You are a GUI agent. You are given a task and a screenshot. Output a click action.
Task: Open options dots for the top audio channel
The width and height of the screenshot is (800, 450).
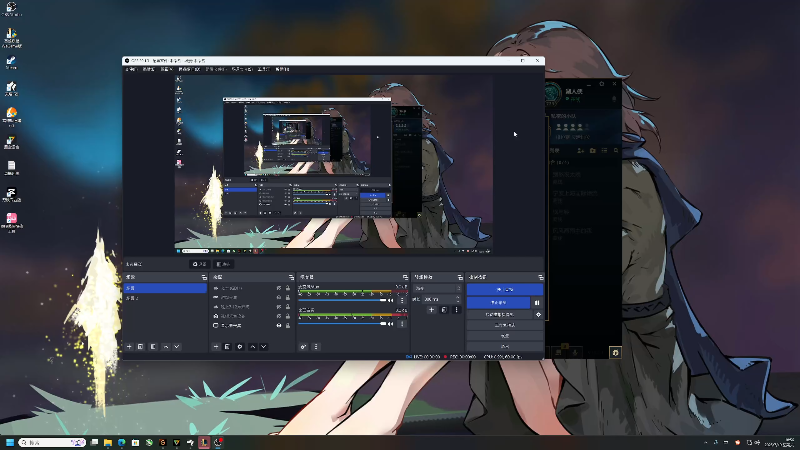click(402, 300)
